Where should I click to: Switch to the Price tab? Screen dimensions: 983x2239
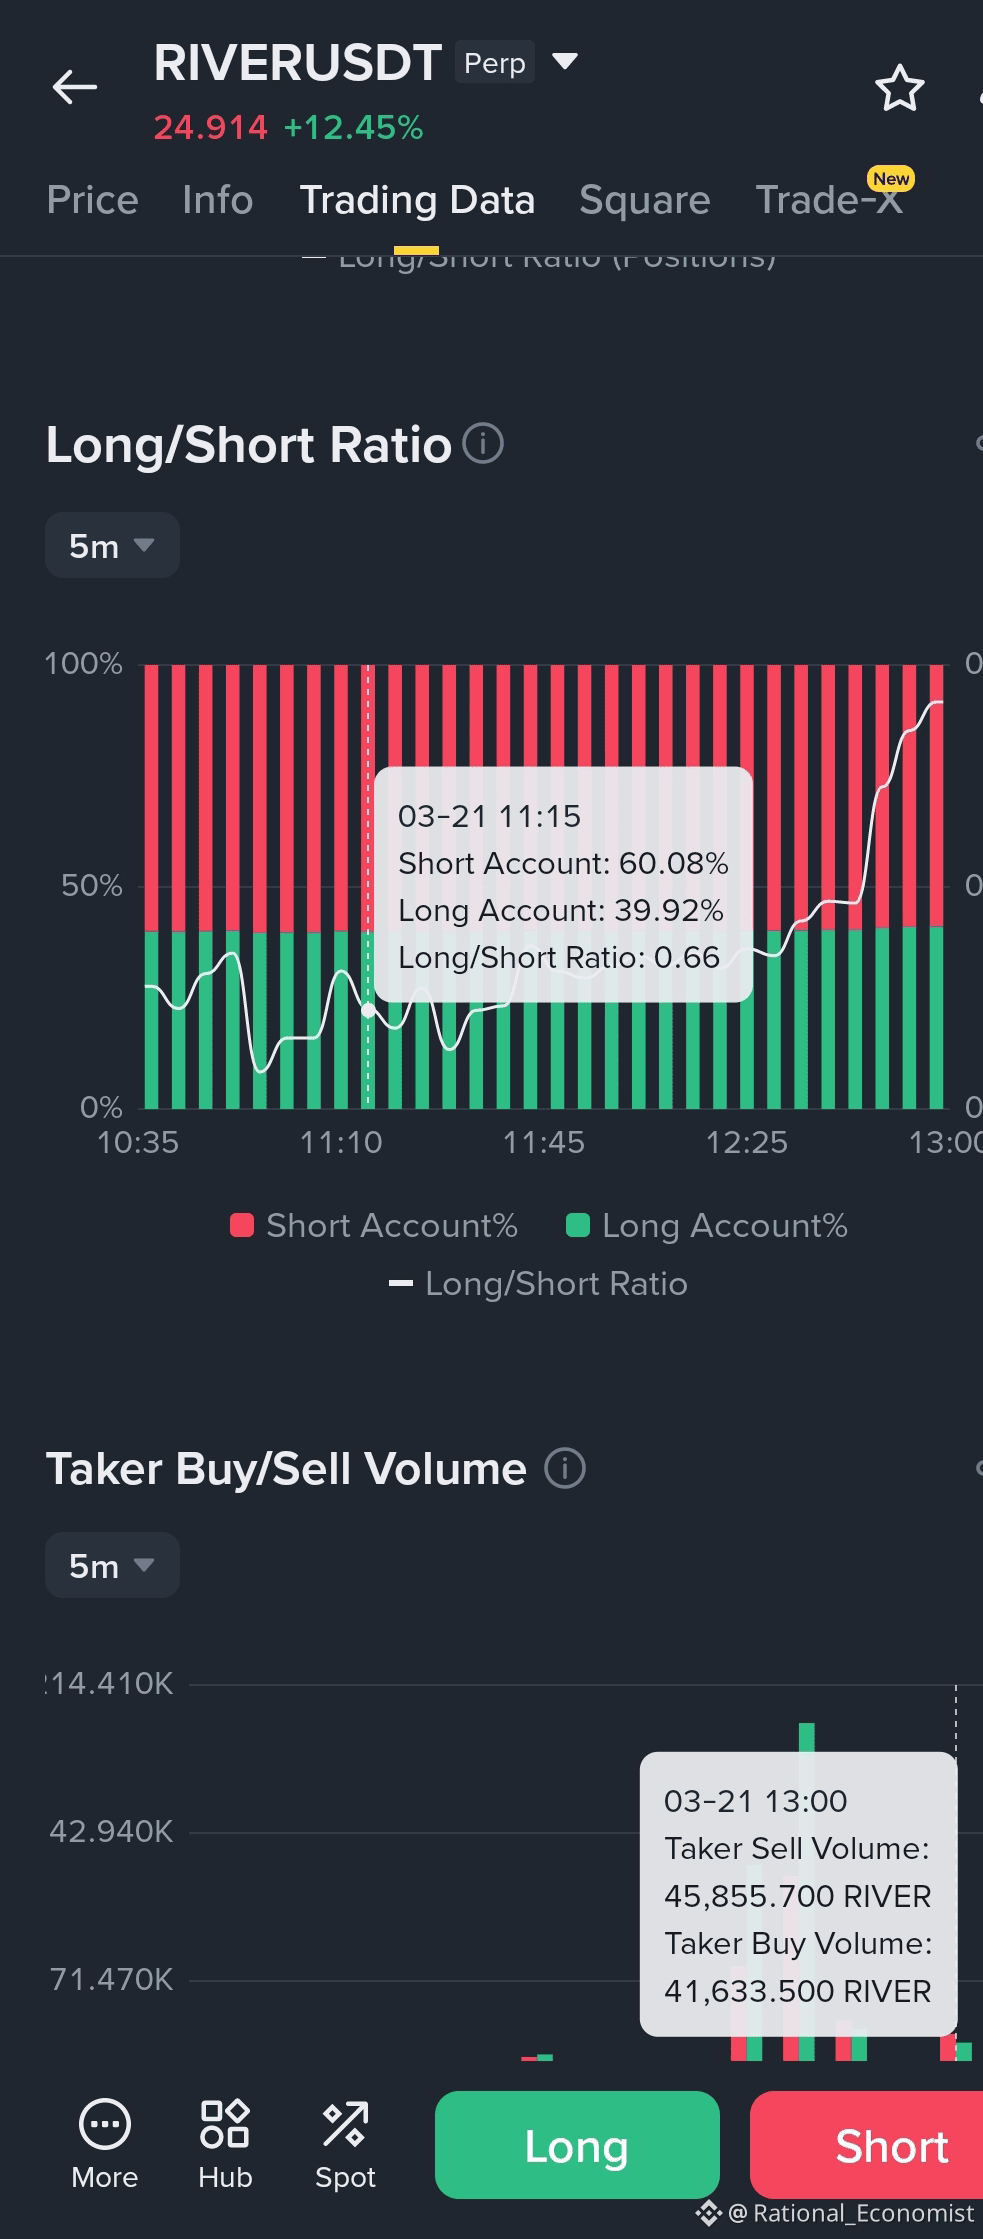pos(92,200)
